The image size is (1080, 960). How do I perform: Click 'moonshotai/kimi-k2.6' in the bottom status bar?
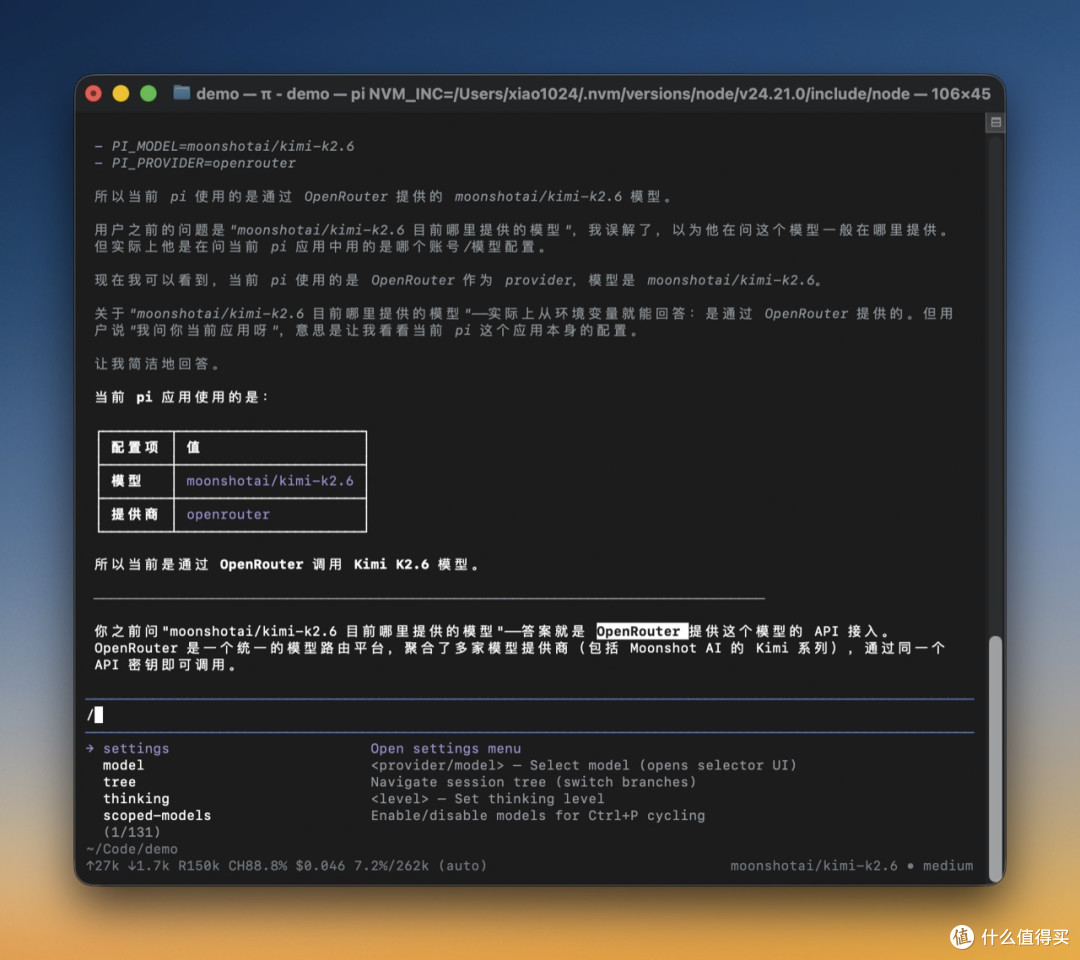coord(813,866)
